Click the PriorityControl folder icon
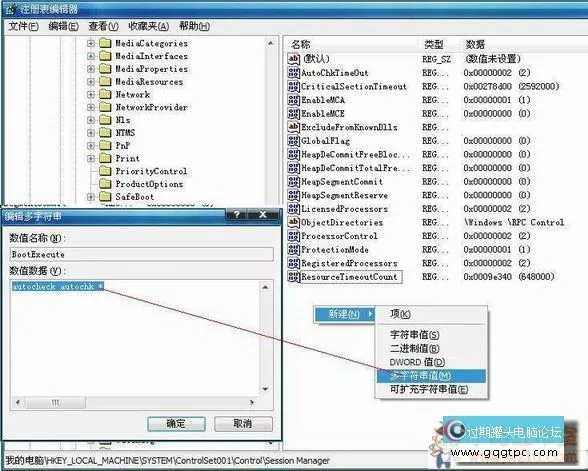The image size is (588, 471). tap(105, 171)
